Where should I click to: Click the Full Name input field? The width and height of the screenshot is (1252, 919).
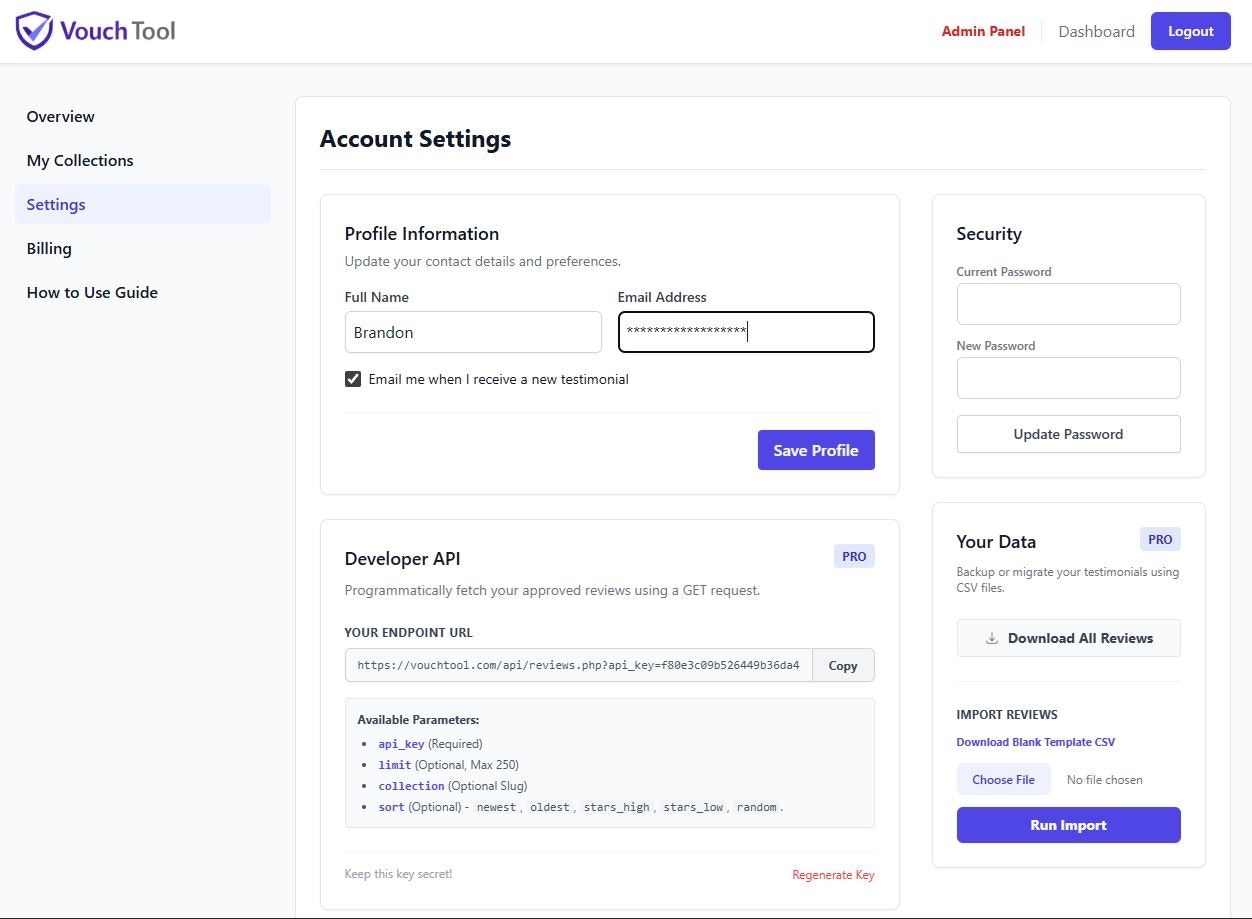(x=473, y=332)
